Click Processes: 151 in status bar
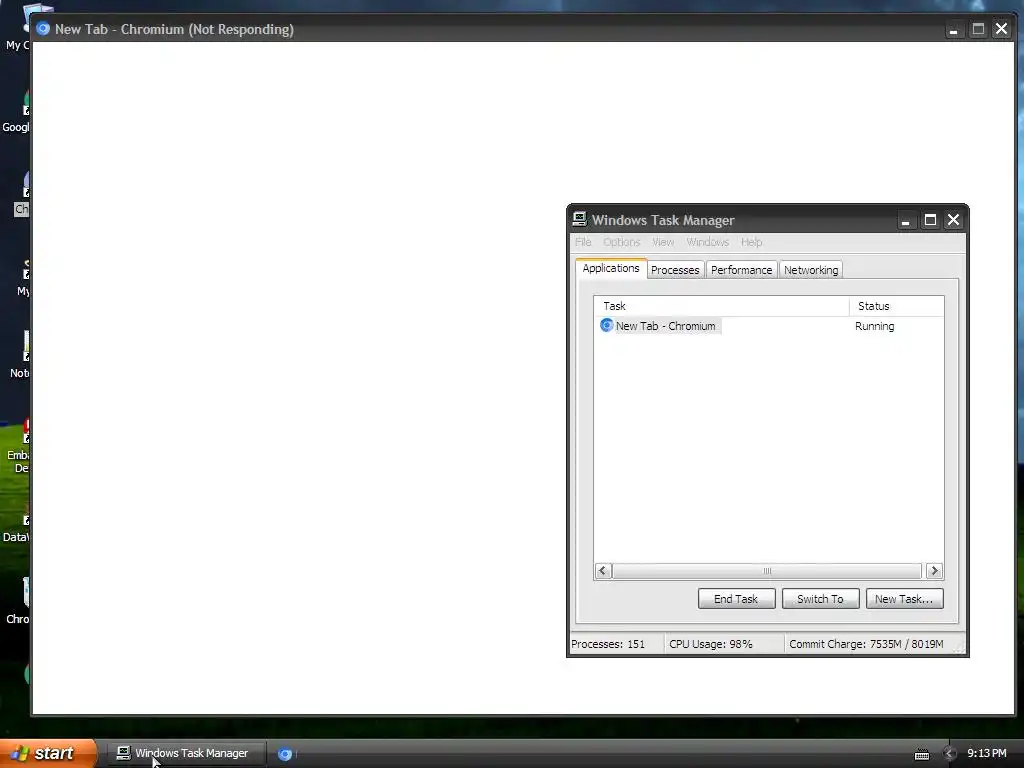The image size is (1024, 768). coord(608,644)
